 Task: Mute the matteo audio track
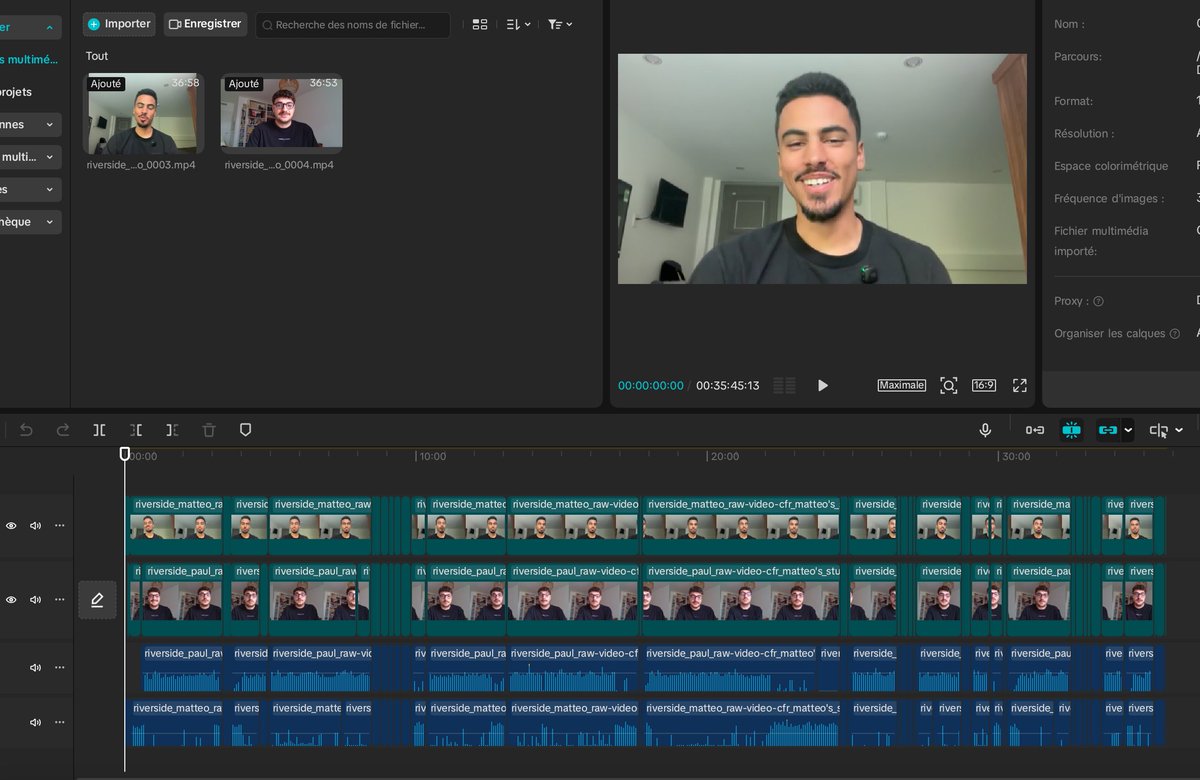[35, 722]
